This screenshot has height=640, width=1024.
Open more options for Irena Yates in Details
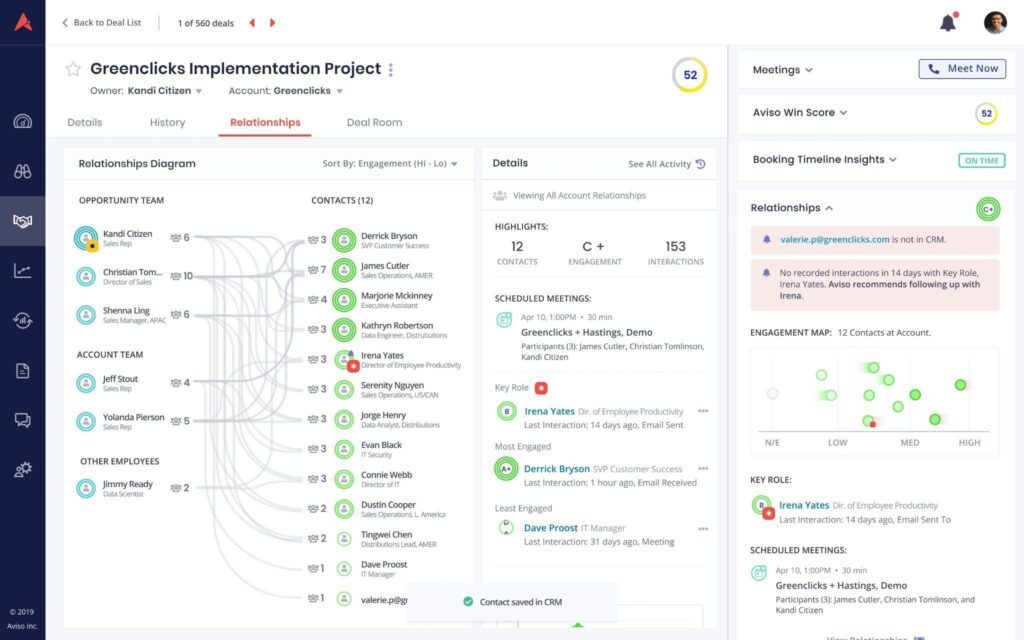click(703, 411)
